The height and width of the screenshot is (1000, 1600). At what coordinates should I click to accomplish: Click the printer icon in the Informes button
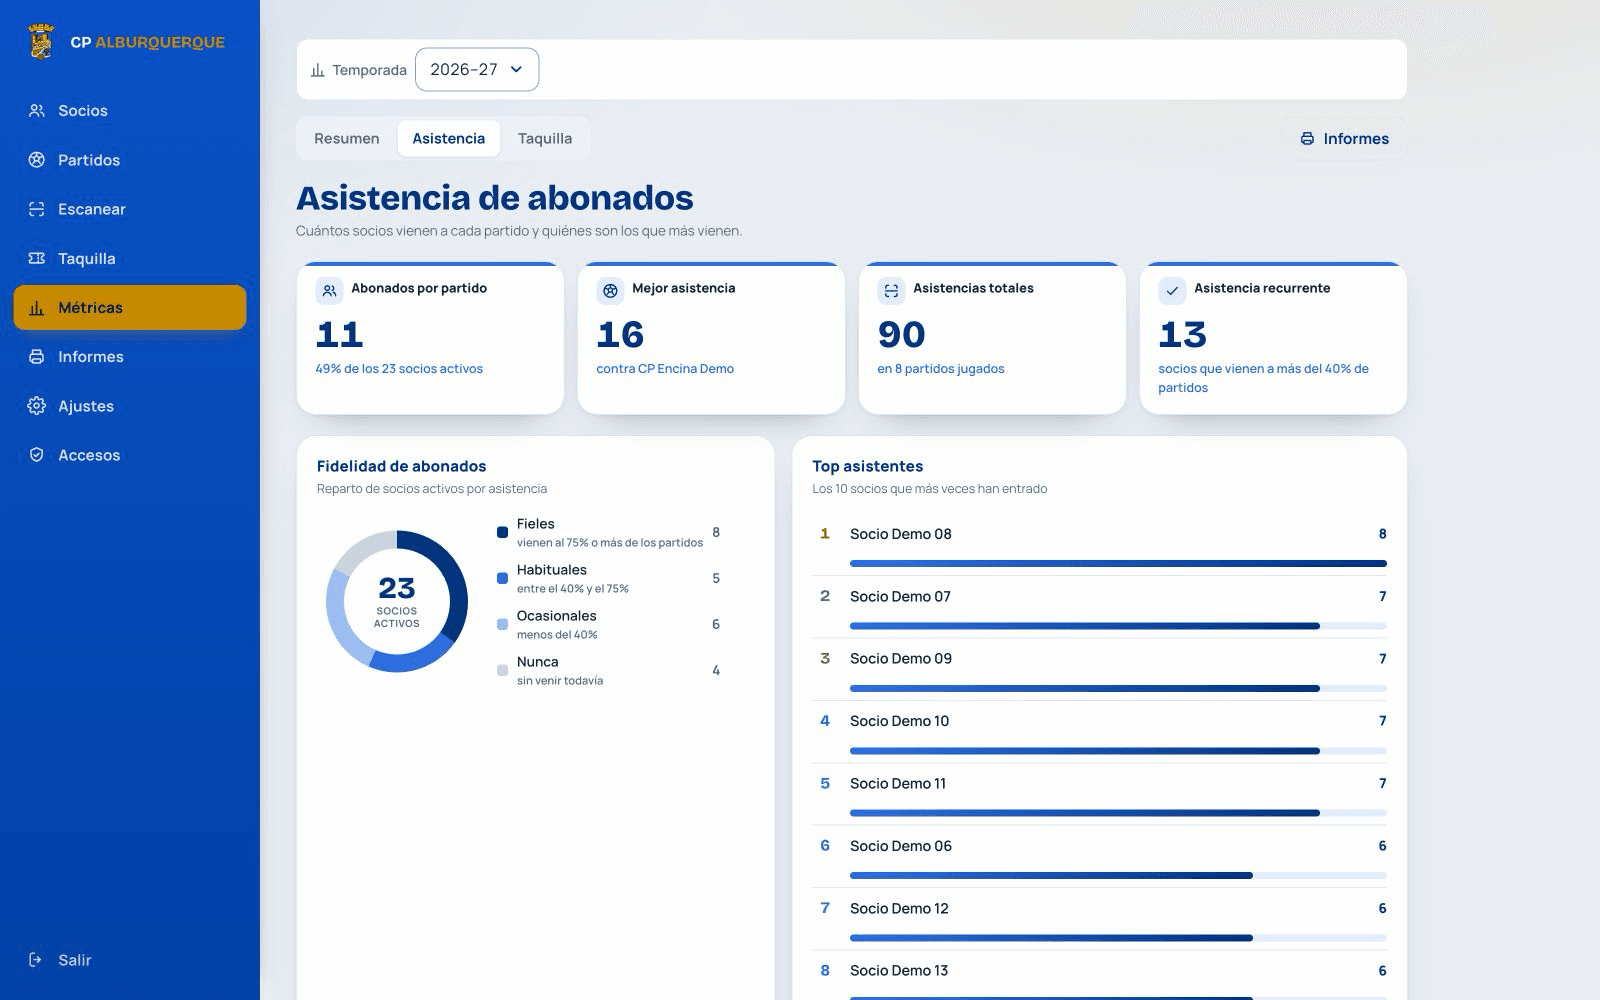click(1307, 139)
